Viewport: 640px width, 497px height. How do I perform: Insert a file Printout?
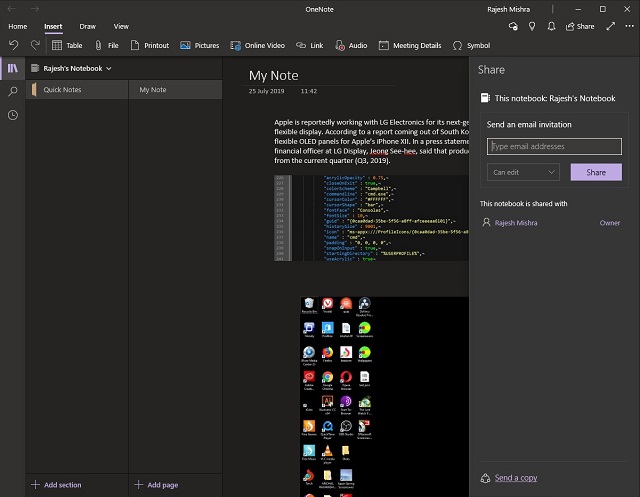tap(149, 45)
